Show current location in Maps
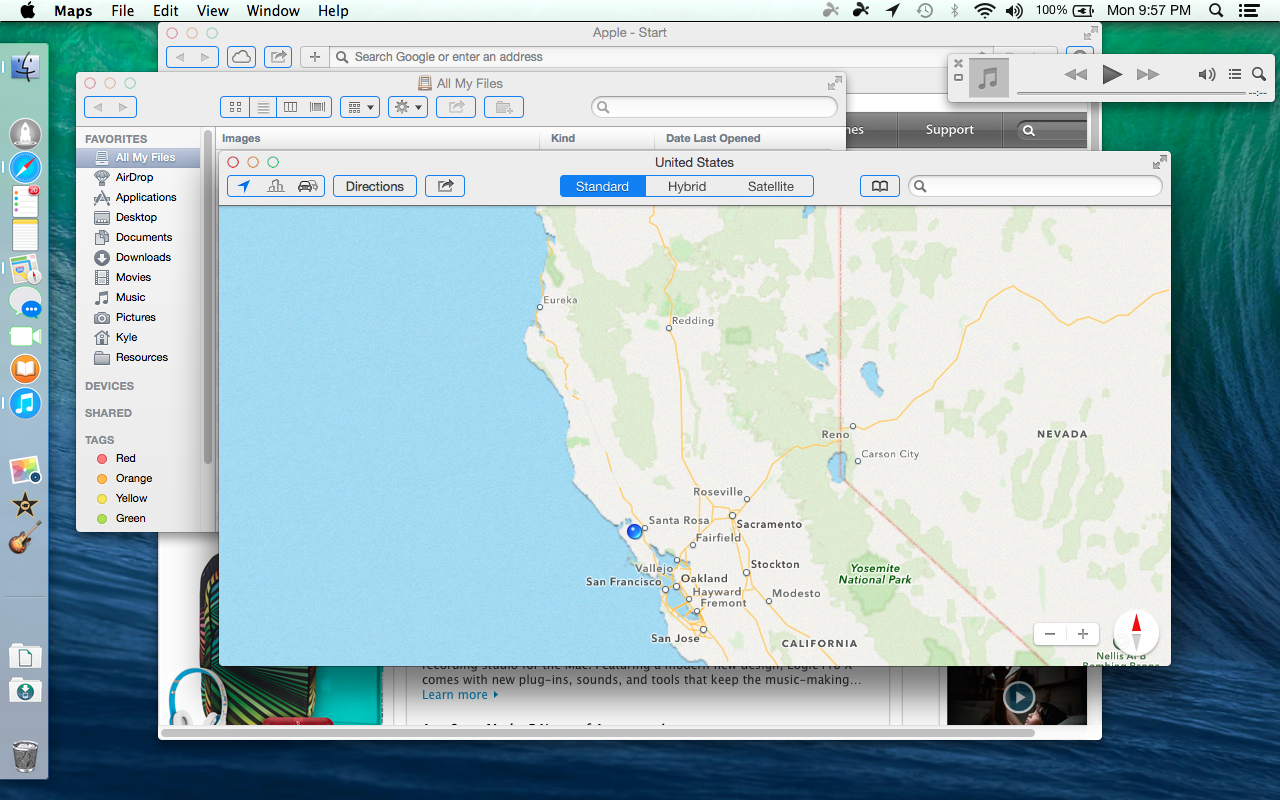Image resolution: width=1280 pixels, height=800 pixels. [244, 186]
